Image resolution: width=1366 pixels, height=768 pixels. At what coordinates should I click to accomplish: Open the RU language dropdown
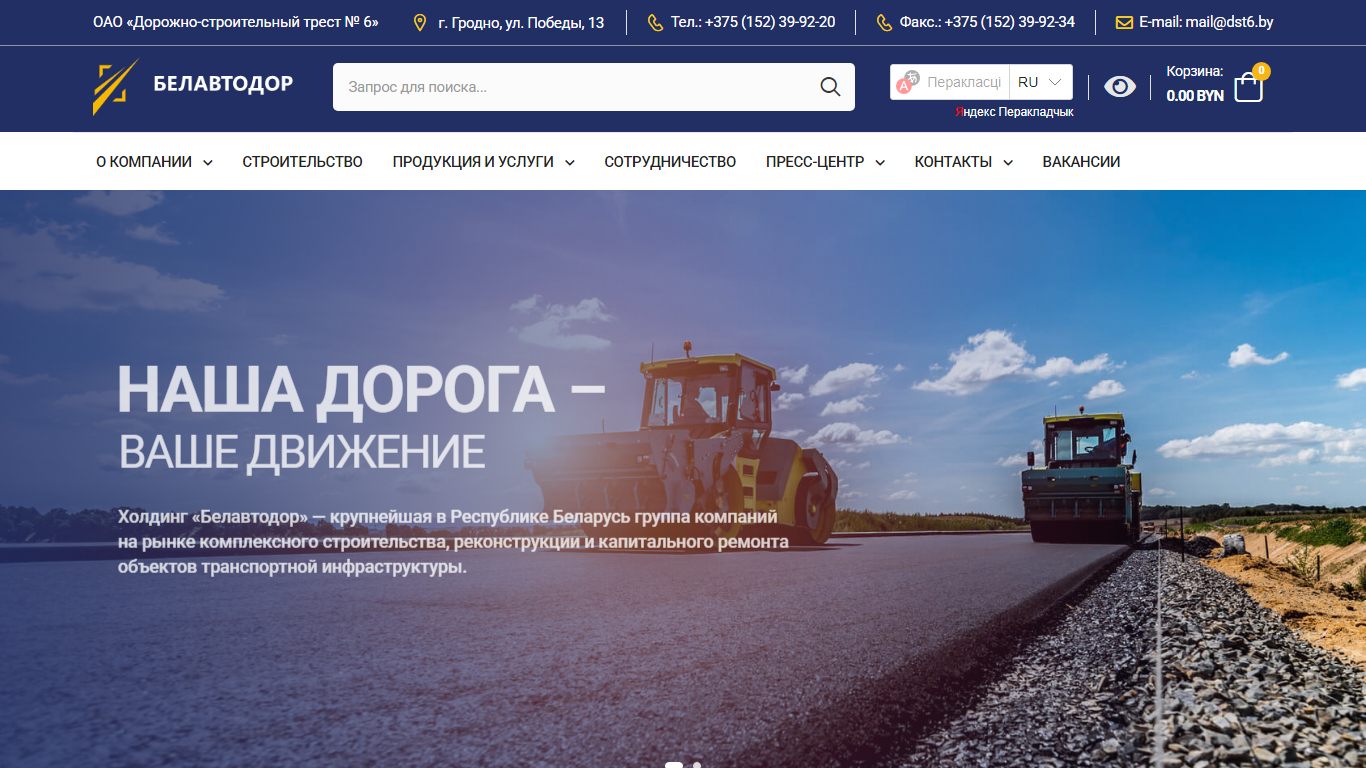tap(1041, 82)
